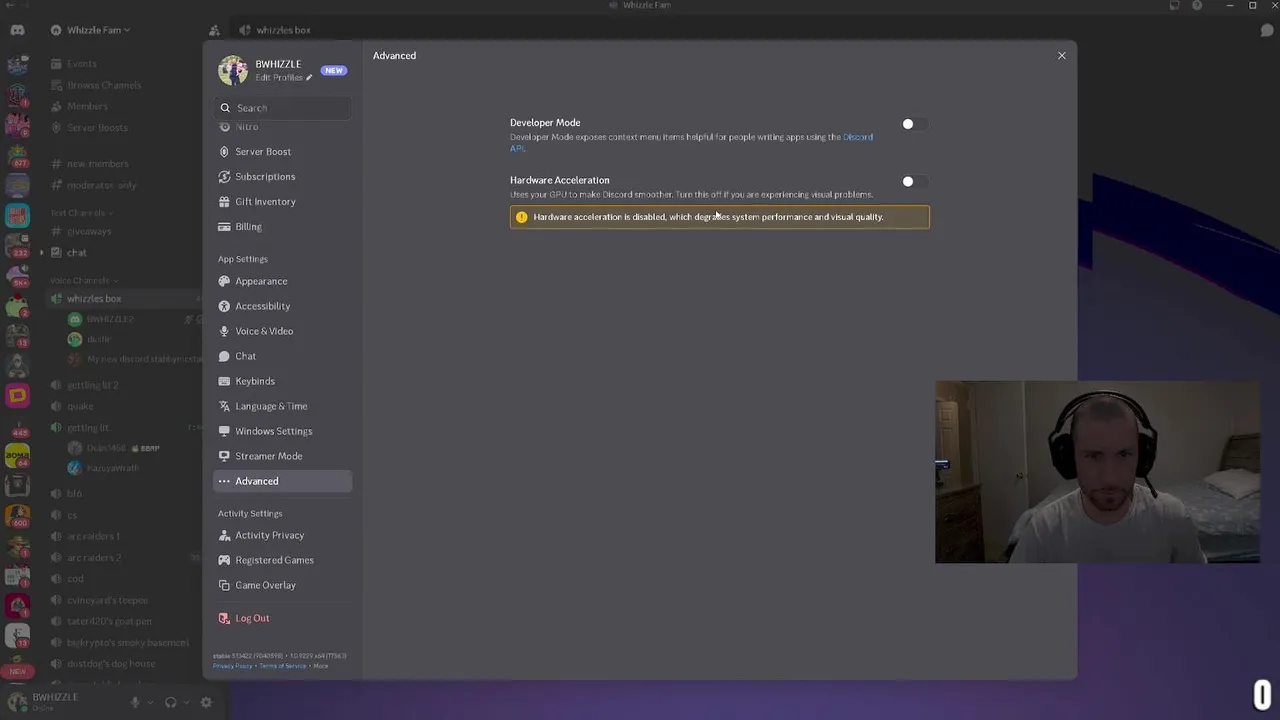The image size is (1280, 720).
Task: Click the NEW badge beside BWHIZZLE
Action: click(334, 71)
